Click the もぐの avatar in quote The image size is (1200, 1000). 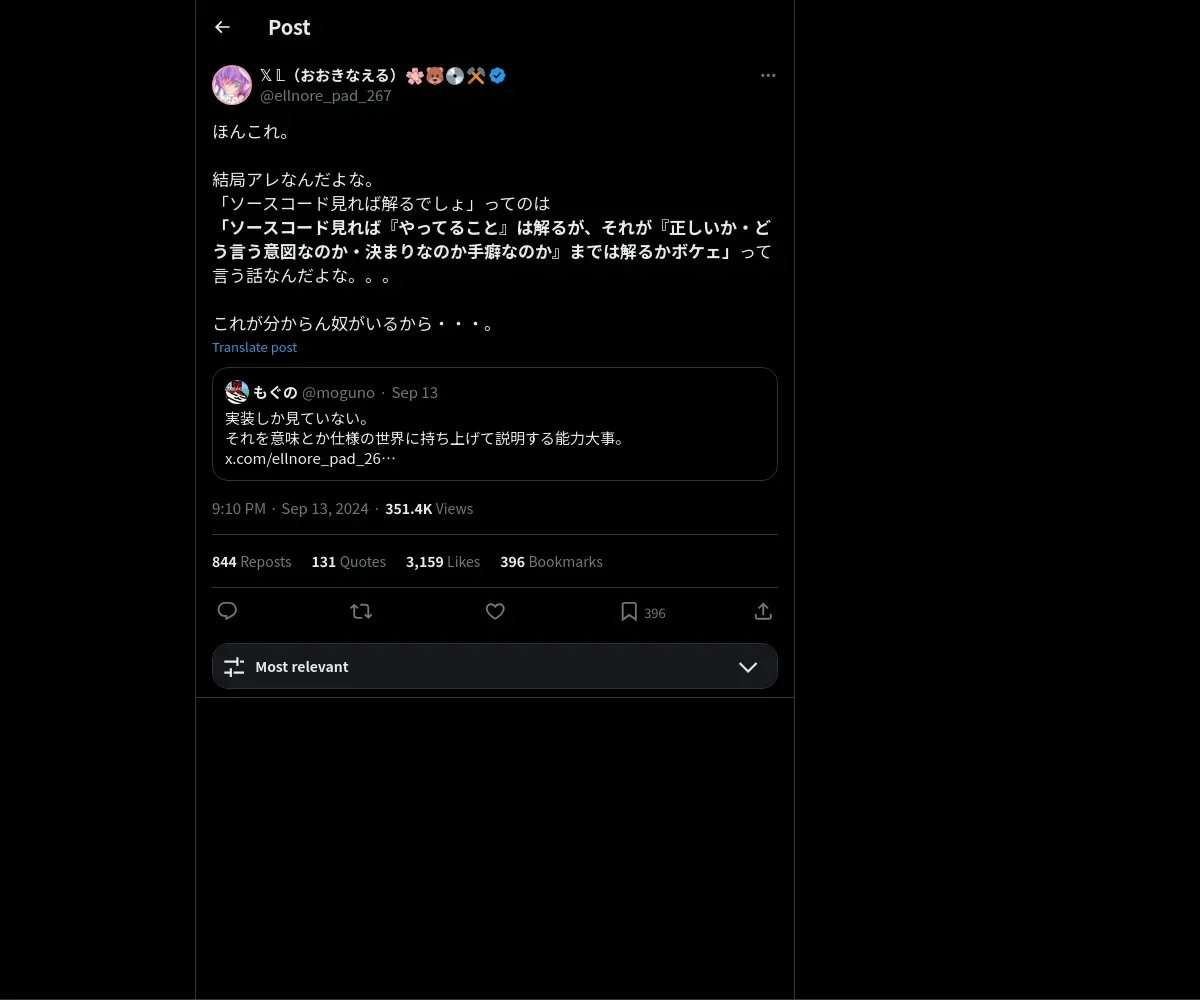click(237, 392)
